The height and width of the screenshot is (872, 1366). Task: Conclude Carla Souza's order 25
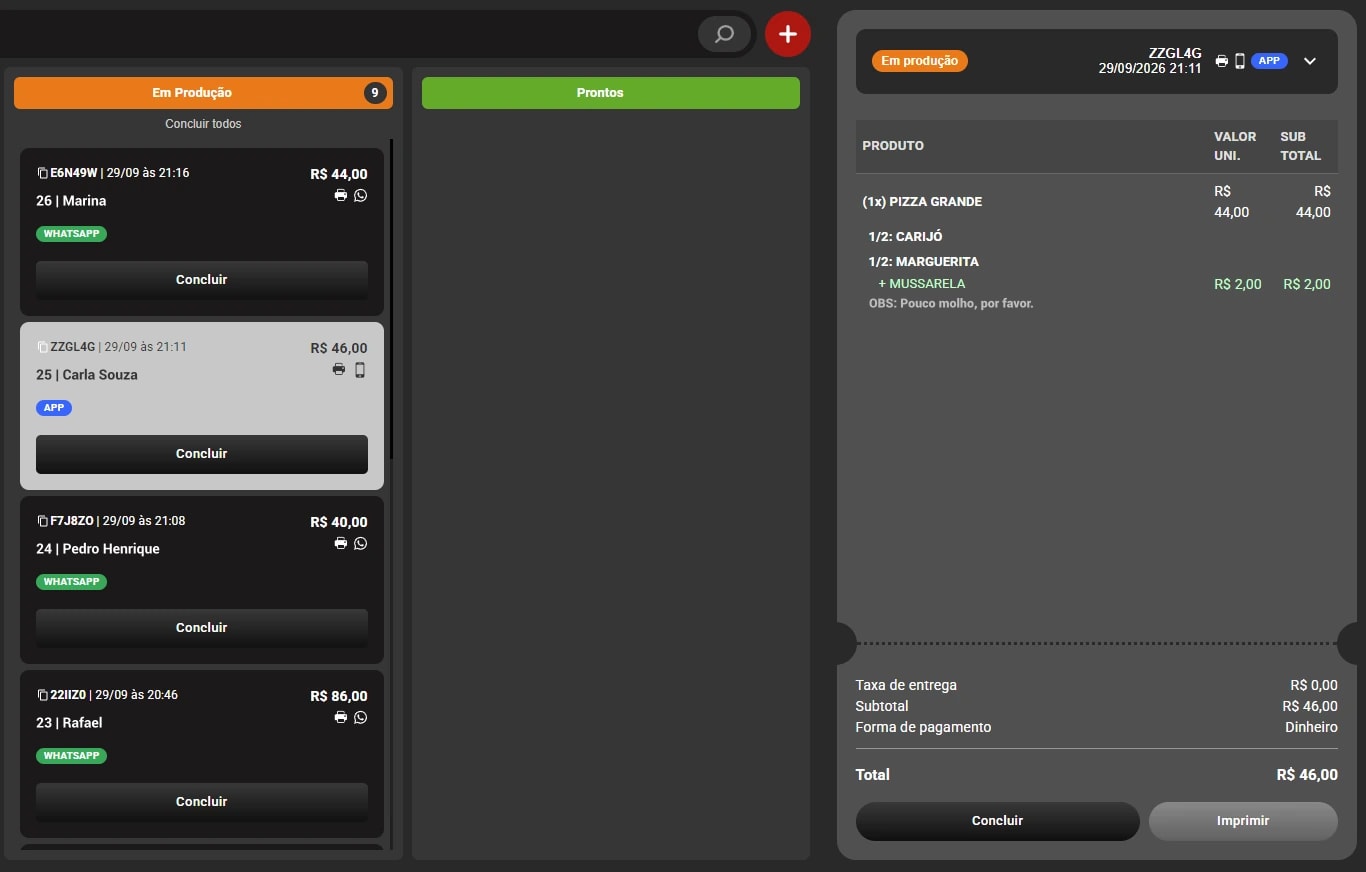click(202, 454)
